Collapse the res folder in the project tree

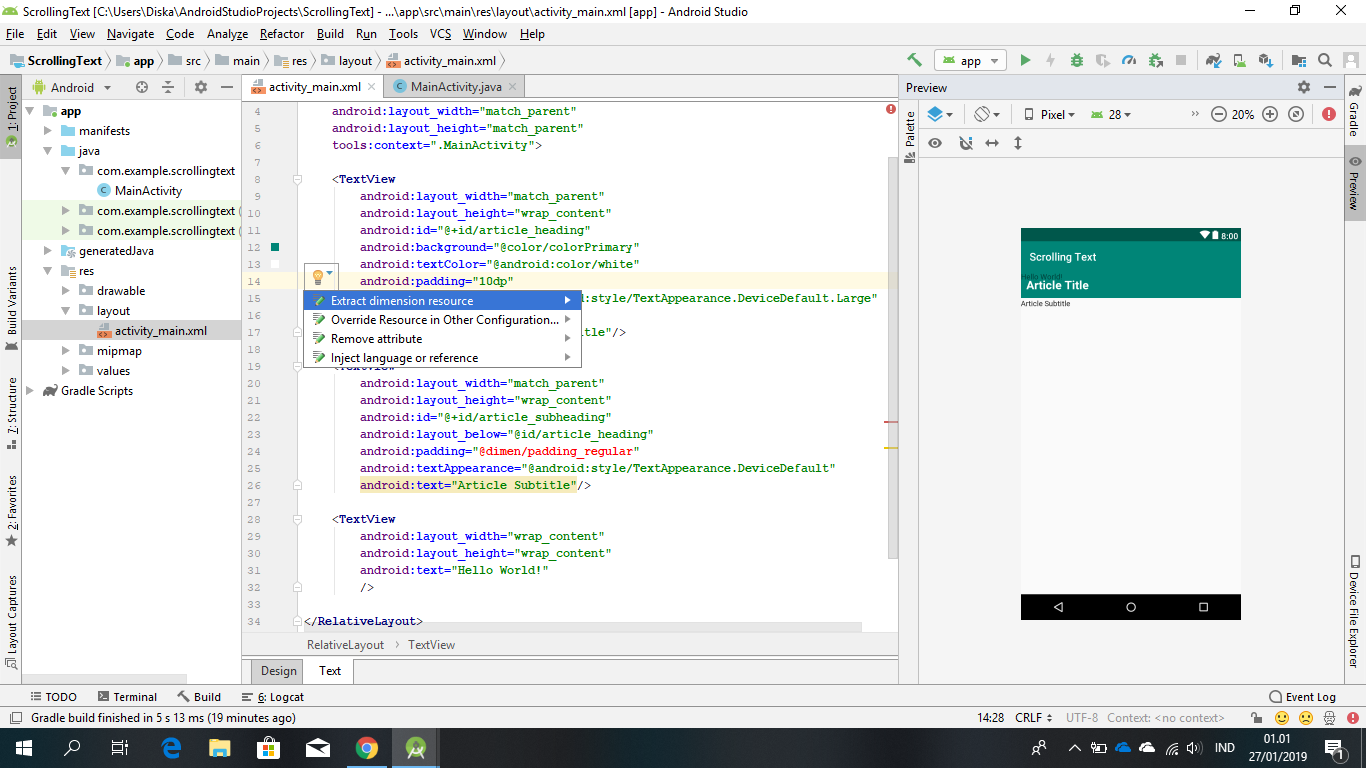[47, 270]
